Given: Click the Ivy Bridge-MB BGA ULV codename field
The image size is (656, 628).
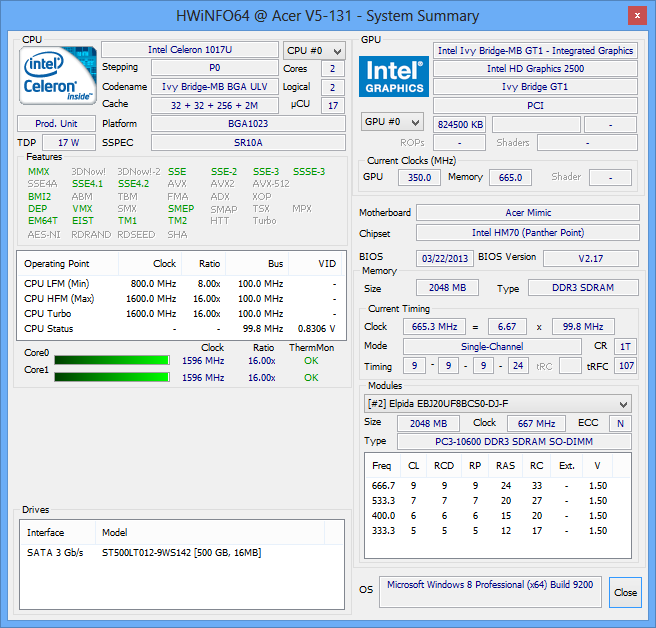Looking at the screenshot, I should pyautogui.click(x=215, y=87).
